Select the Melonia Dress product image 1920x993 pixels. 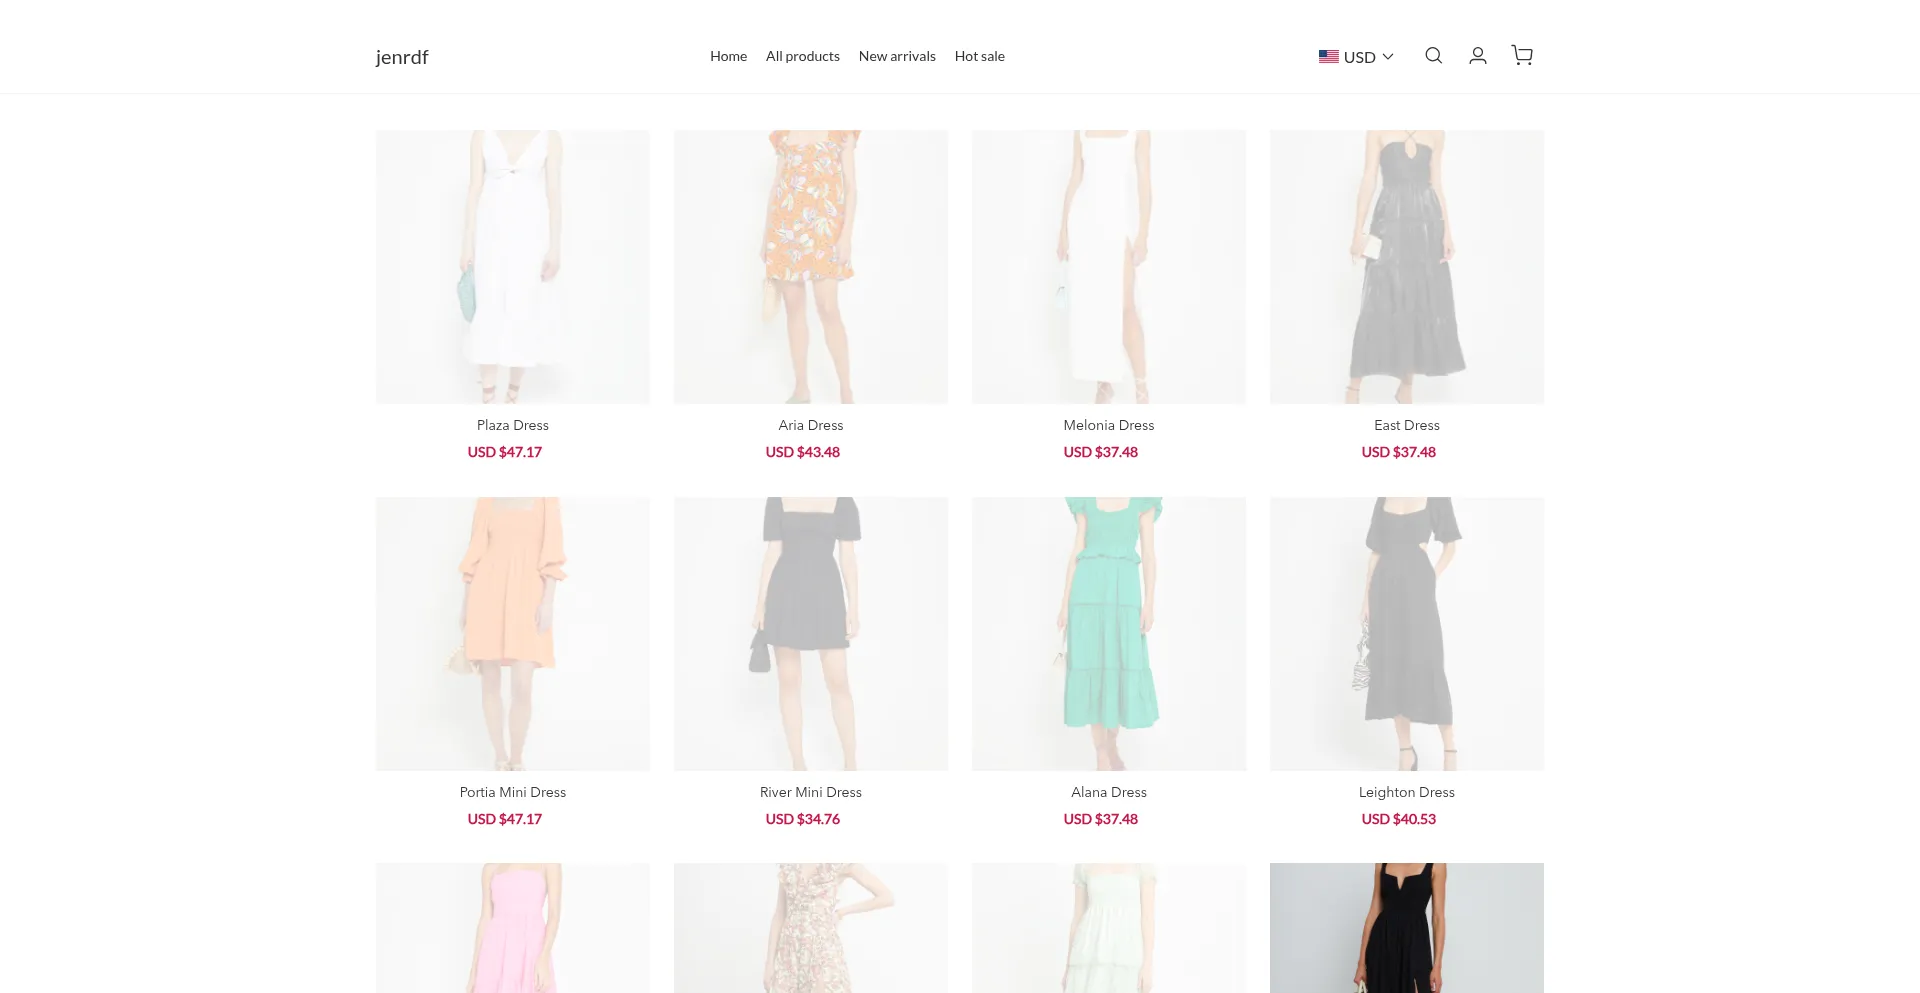click(1108, 267)
